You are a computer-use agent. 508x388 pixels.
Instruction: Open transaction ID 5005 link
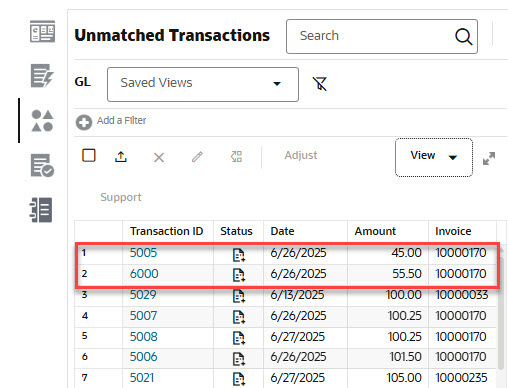point(143,253)
